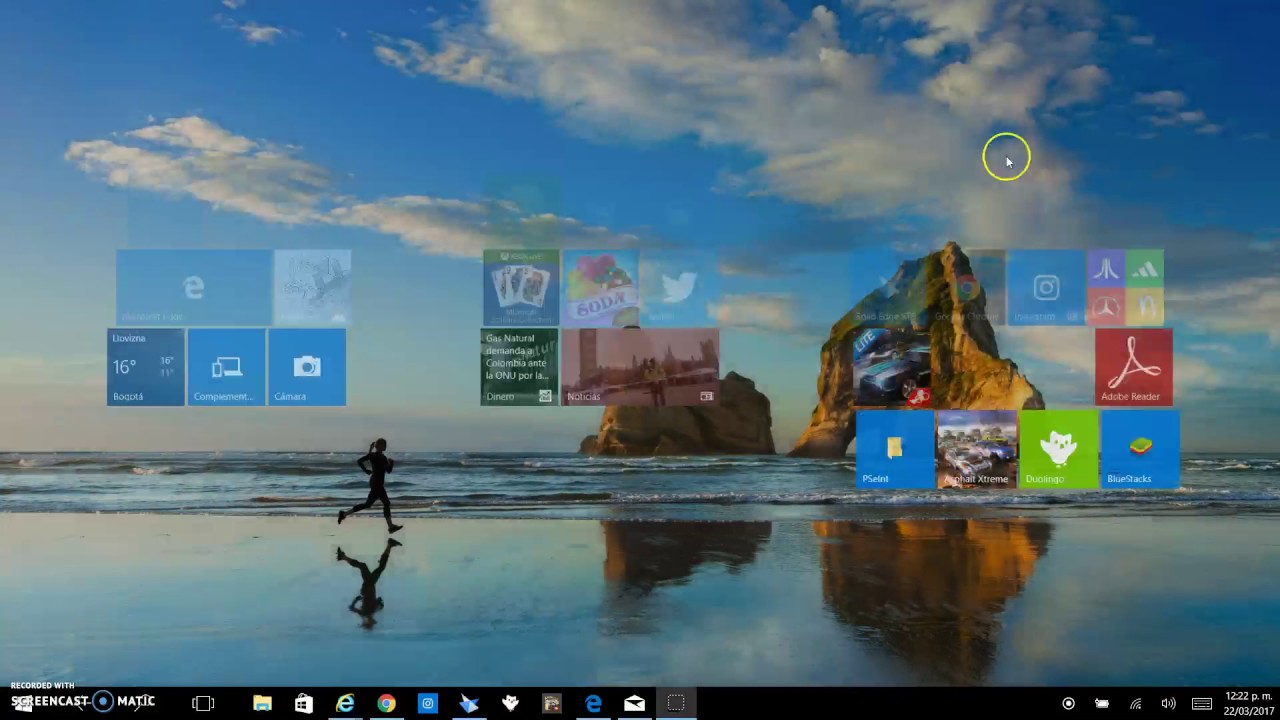Launch the Google Chrome tile
Viewport: 1280px width, 720px height.
pyautogui.click(x=966, y=287)
